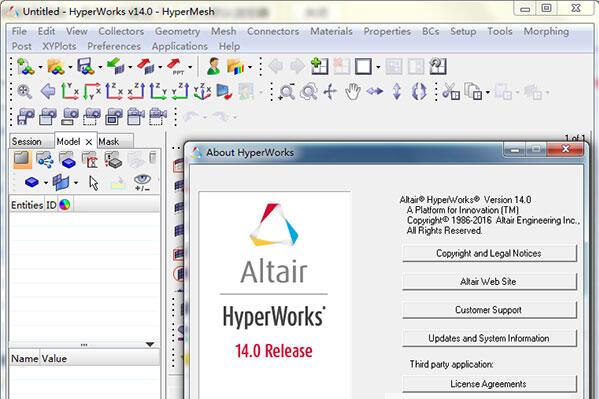Open the XYPlots menu
This screenshot has height=399, width=599.
point(59,46)
